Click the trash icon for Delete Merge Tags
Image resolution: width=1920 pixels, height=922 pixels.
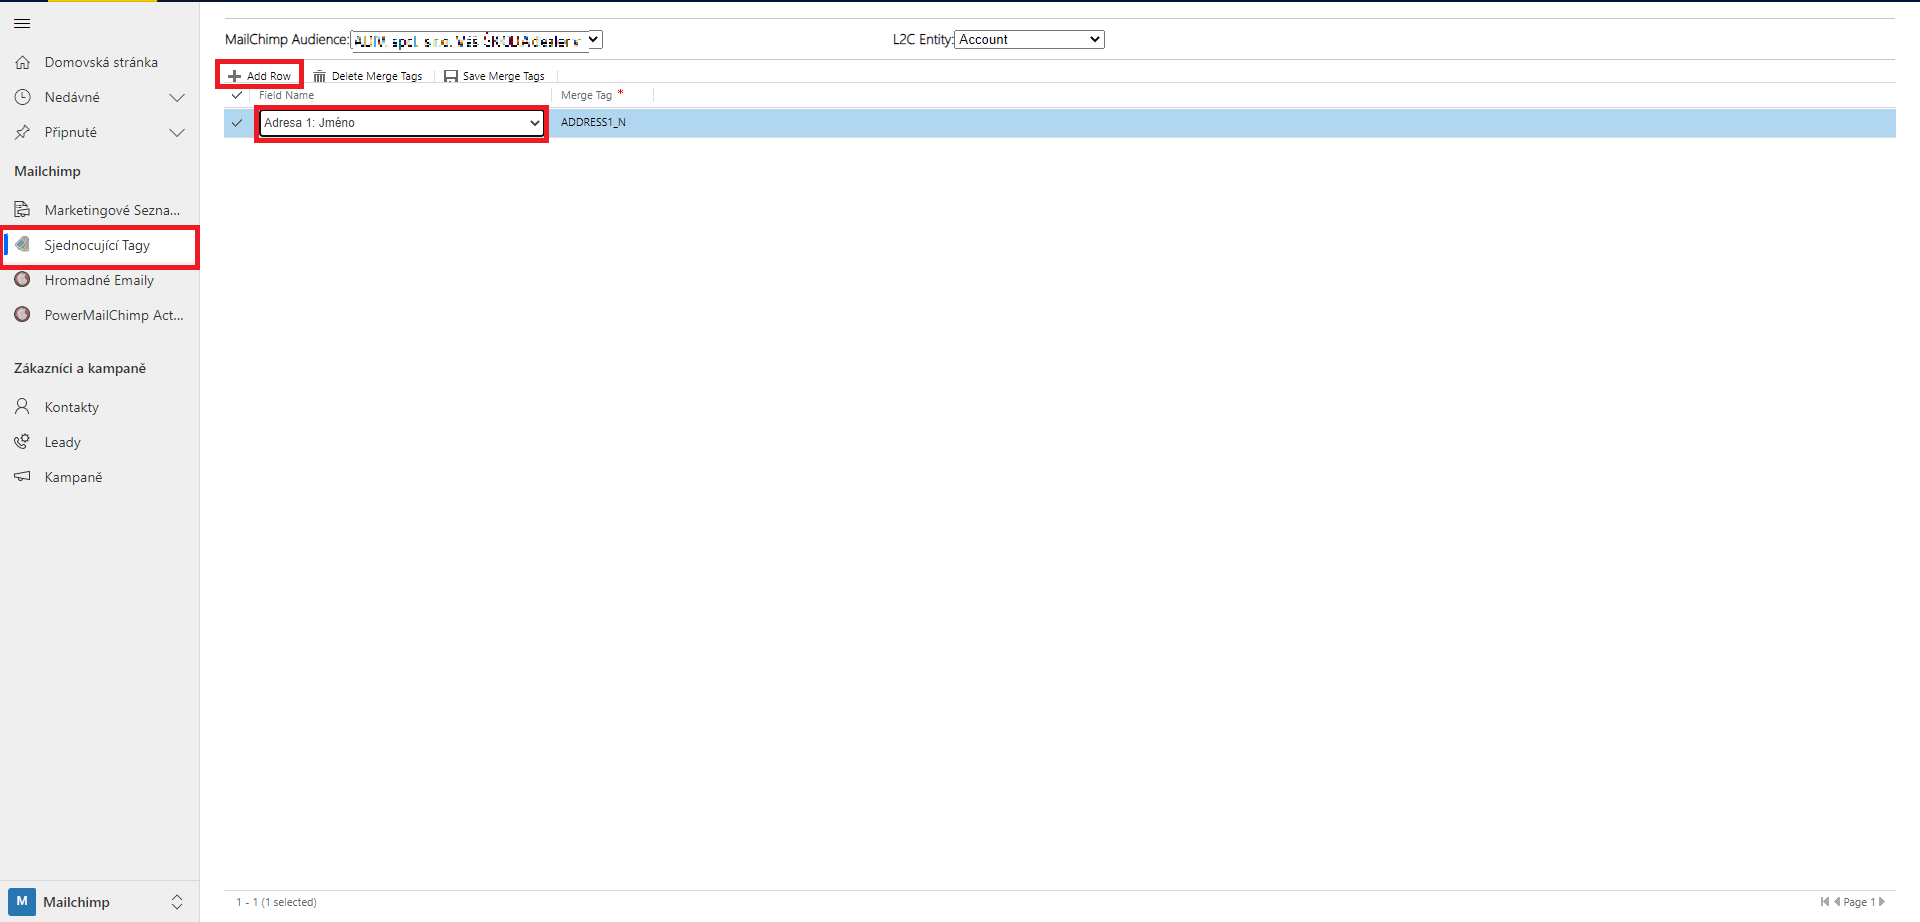(319, 76)
